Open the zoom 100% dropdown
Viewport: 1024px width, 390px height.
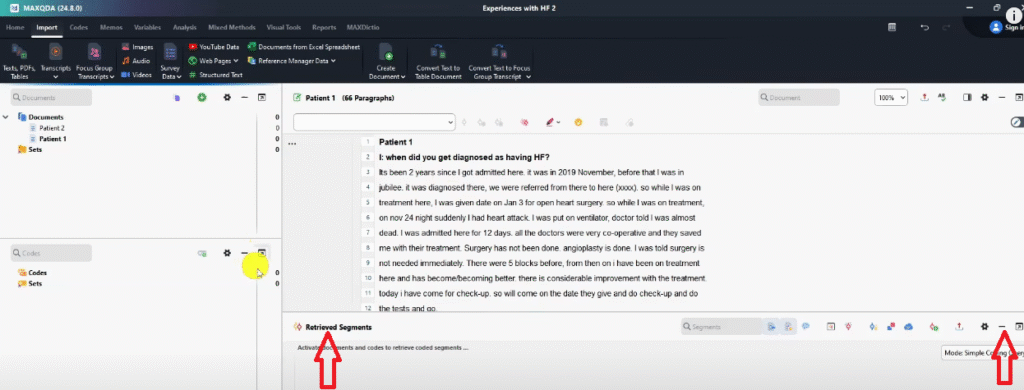coord(891,97)
